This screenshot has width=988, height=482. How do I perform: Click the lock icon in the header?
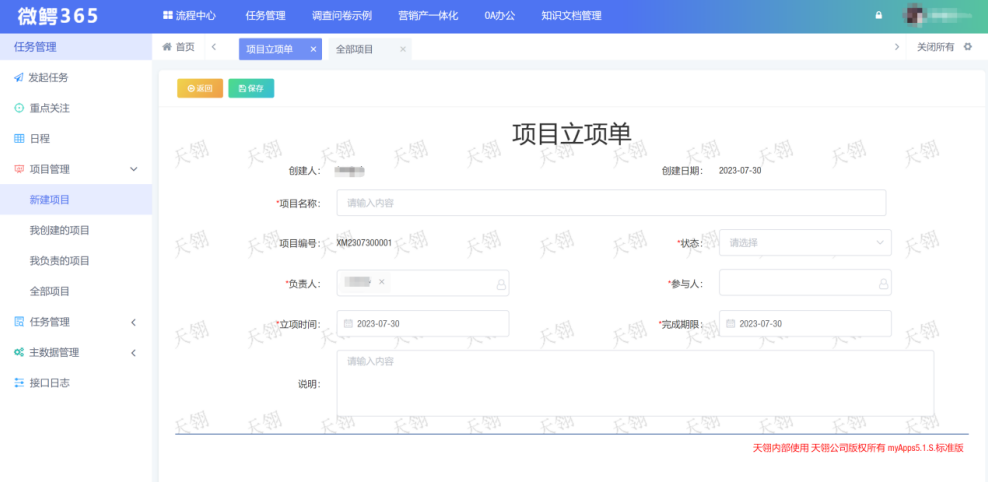click(879, 16)
